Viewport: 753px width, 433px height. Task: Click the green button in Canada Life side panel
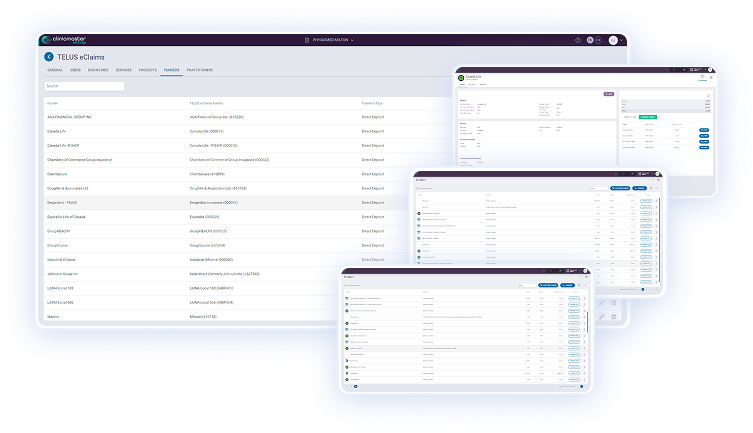(x=647, y=117)
